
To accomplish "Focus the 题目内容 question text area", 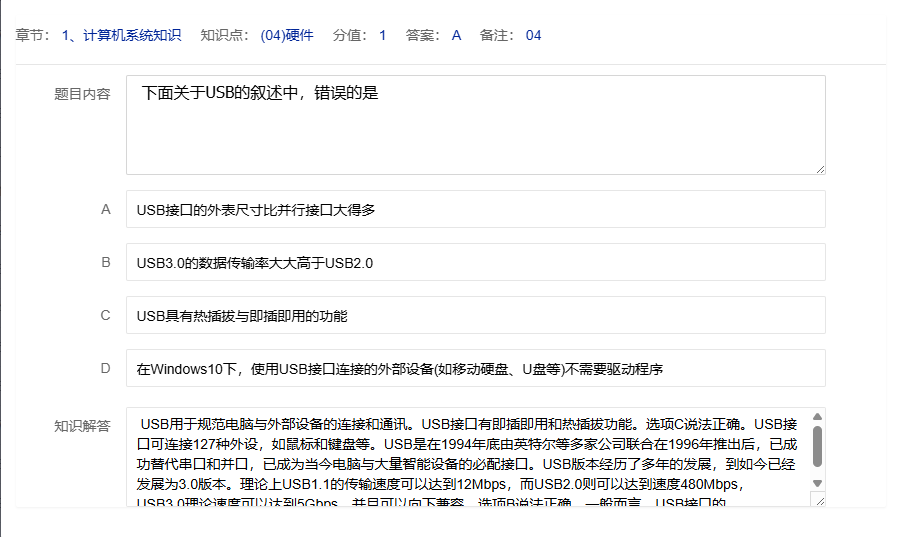I will click(x=475, y=125).
